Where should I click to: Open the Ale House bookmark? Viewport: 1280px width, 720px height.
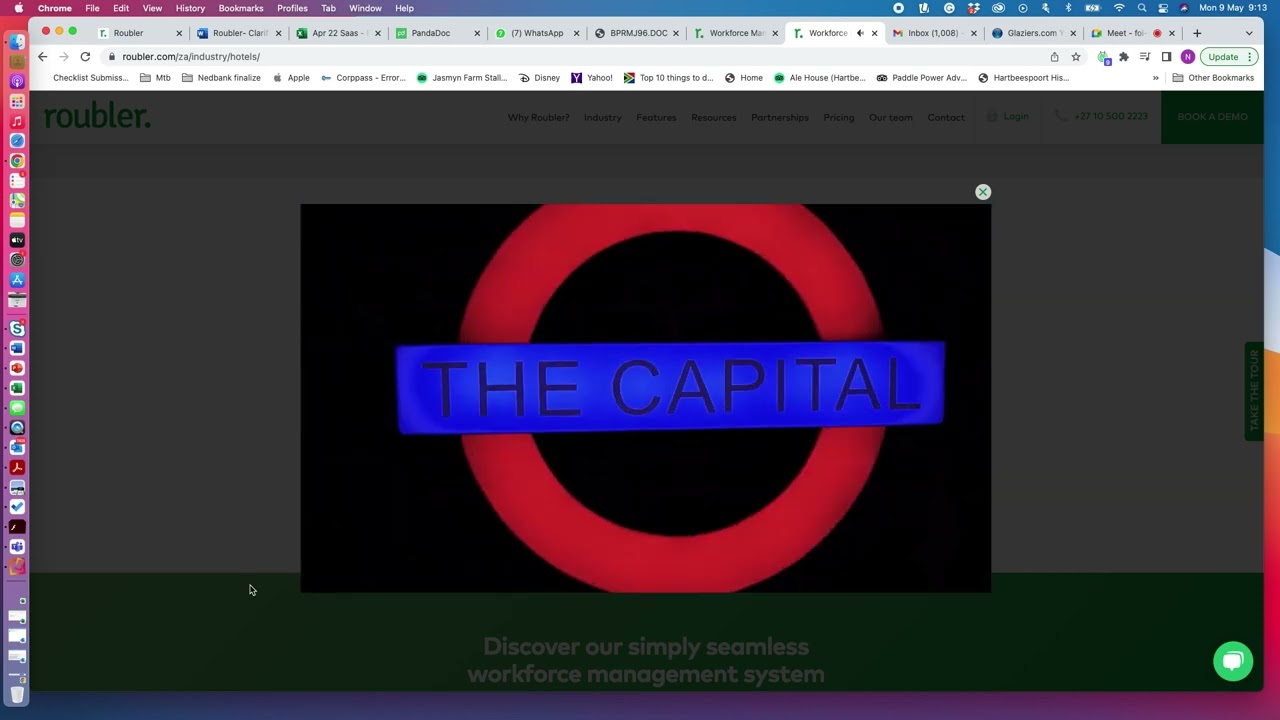click(820, 78)
